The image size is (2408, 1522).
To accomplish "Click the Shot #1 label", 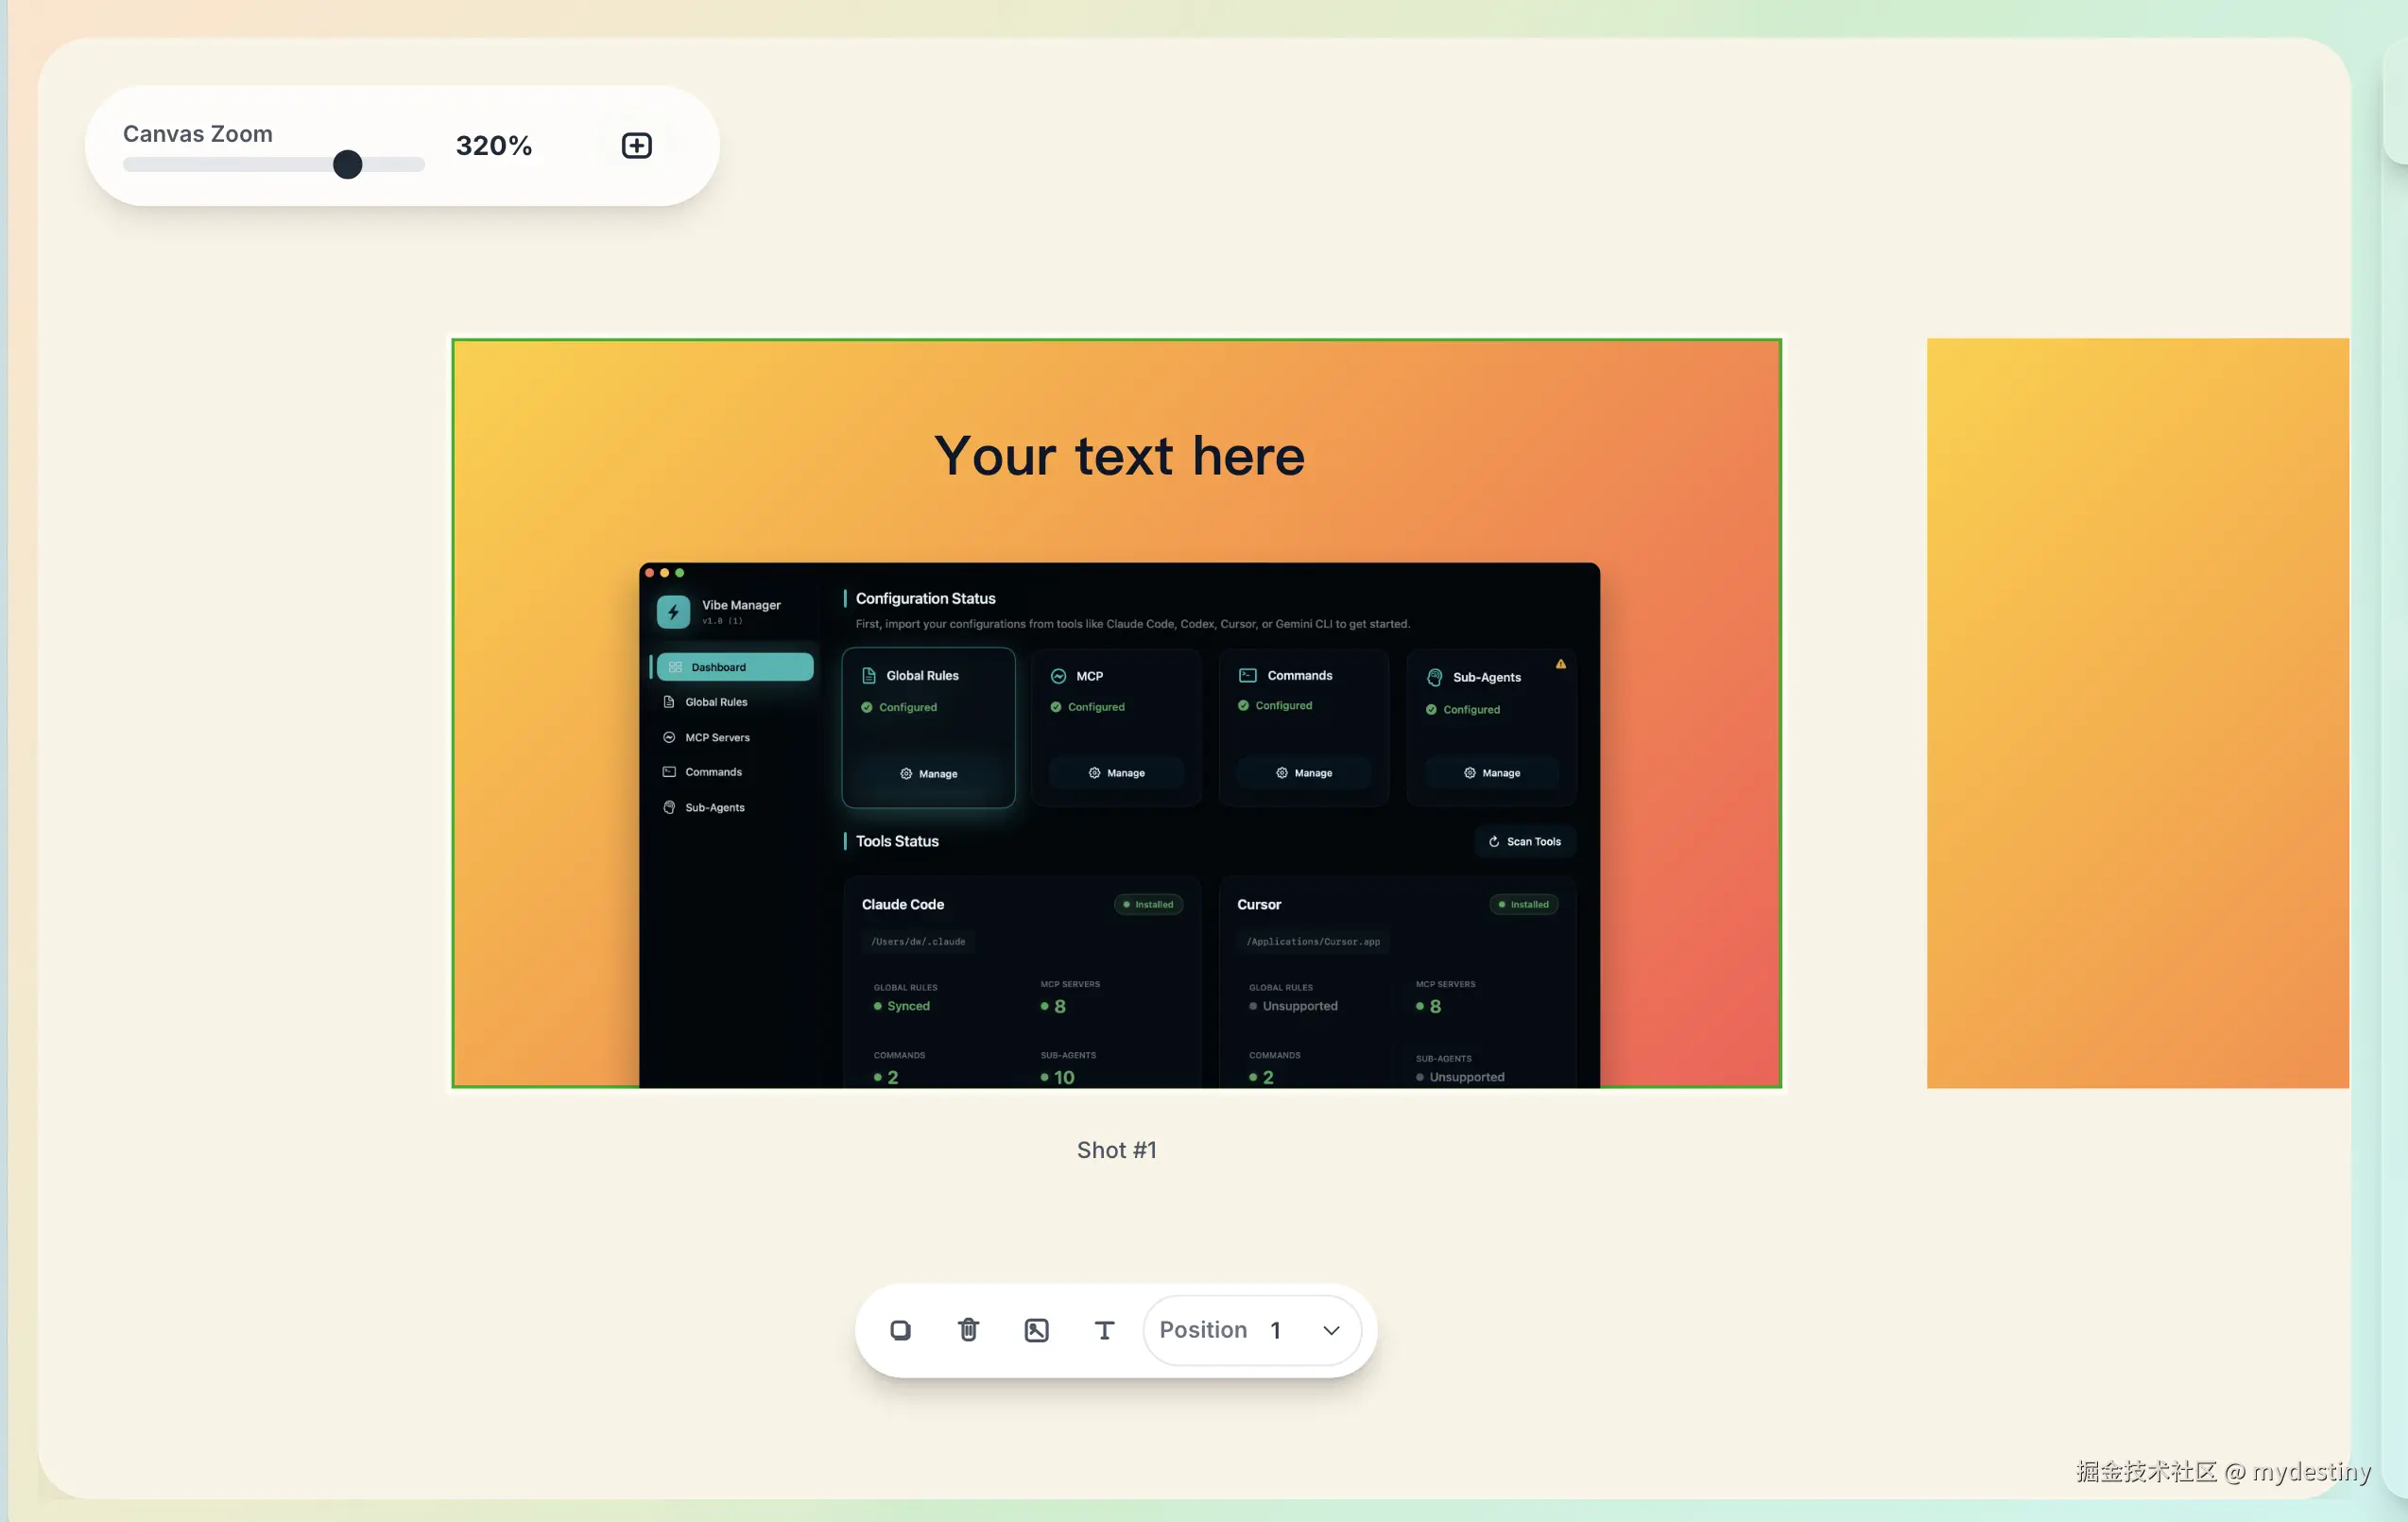I will coord(1116,1150).
